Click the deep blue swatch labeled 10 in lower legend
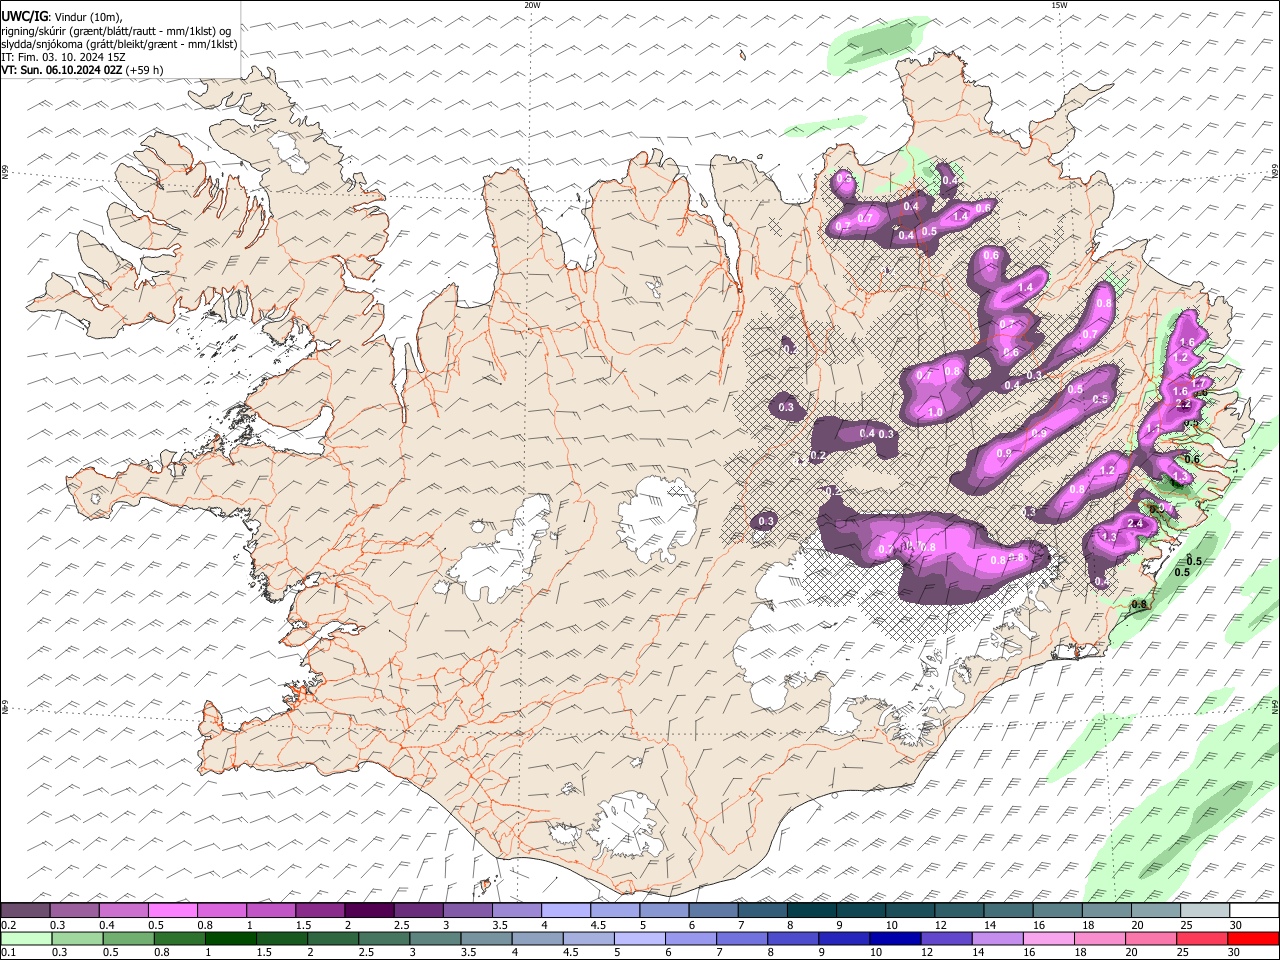 coord(895,938)
